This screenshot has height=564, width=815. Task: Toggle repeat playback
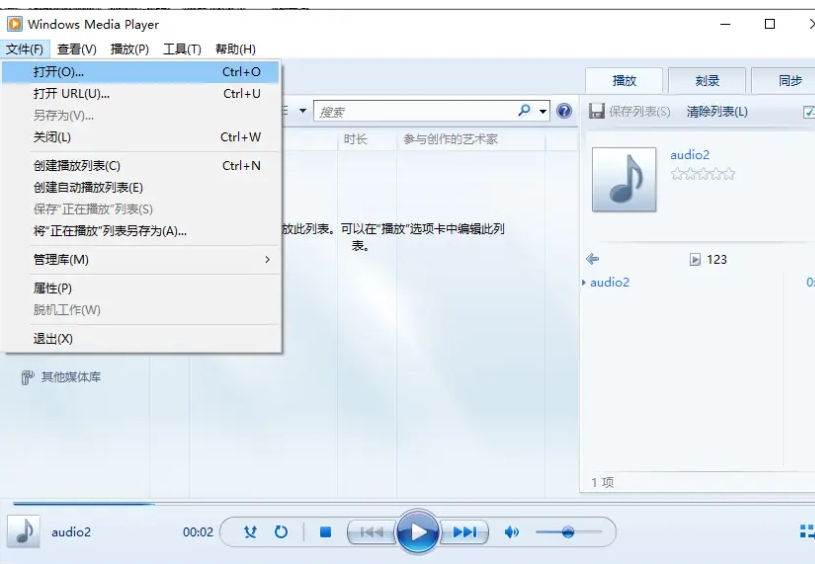(281, 532)
